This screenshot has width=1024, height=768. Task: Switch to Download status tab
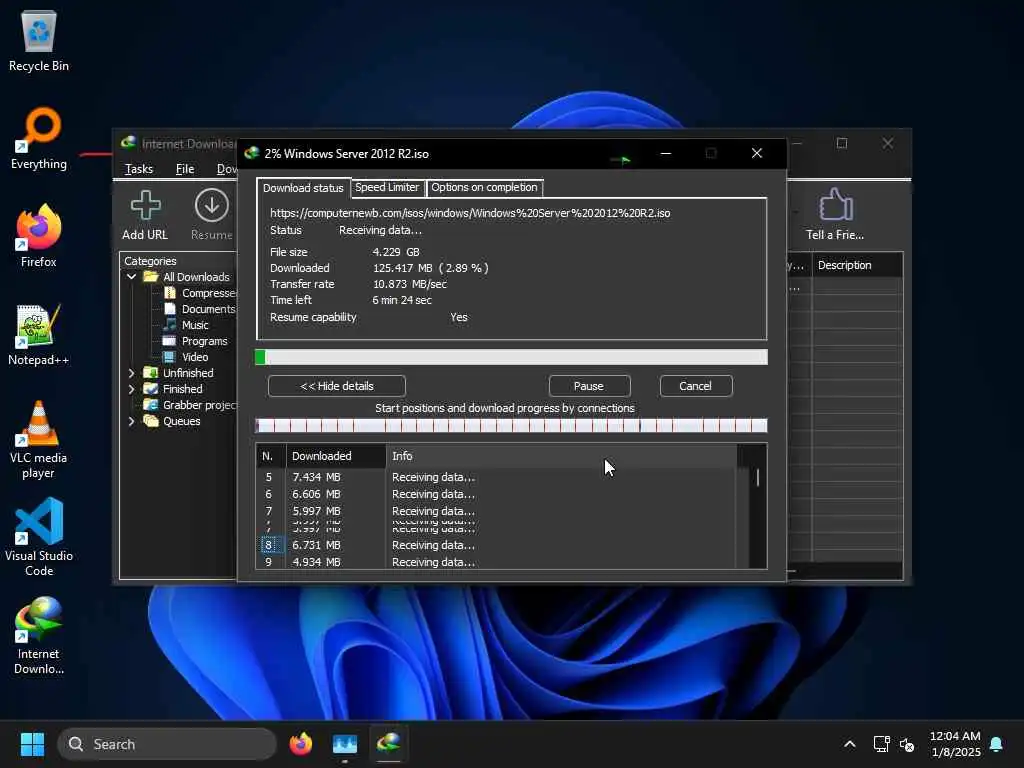(303, 188)
